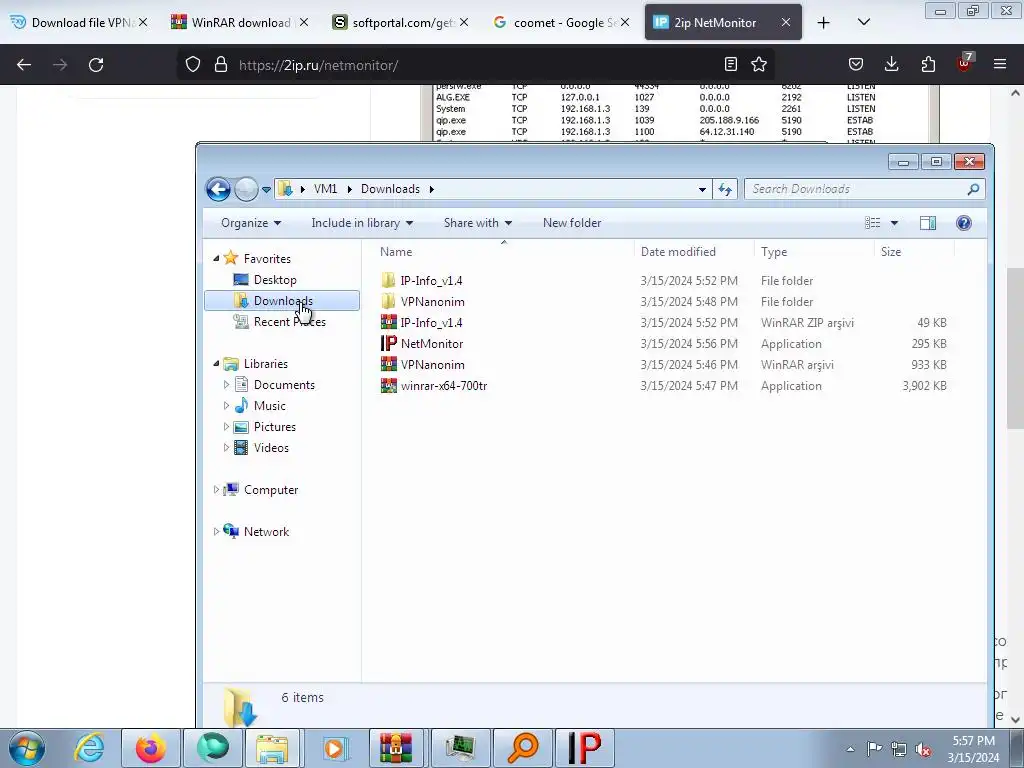Collapse the Libraries group

coord(216,364)
